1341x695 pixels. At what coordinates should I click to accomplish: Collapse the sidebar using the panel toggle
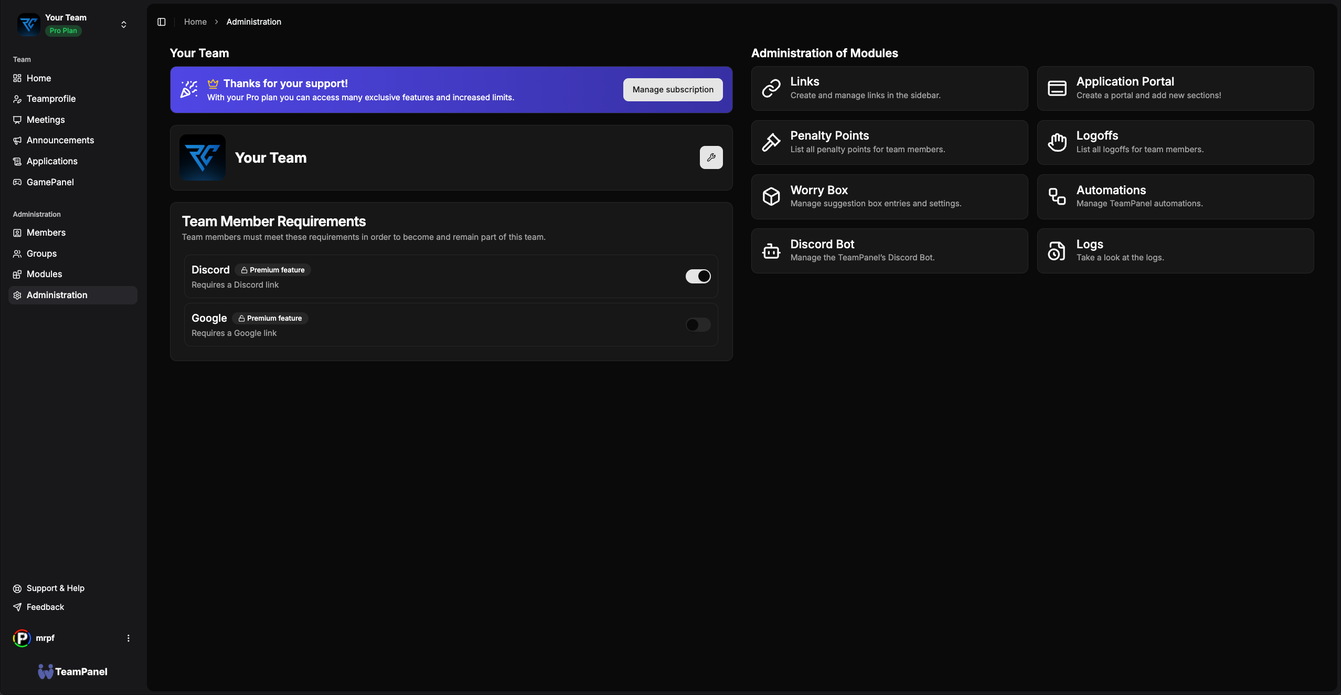pyautogui.click(x=161, y=21)
